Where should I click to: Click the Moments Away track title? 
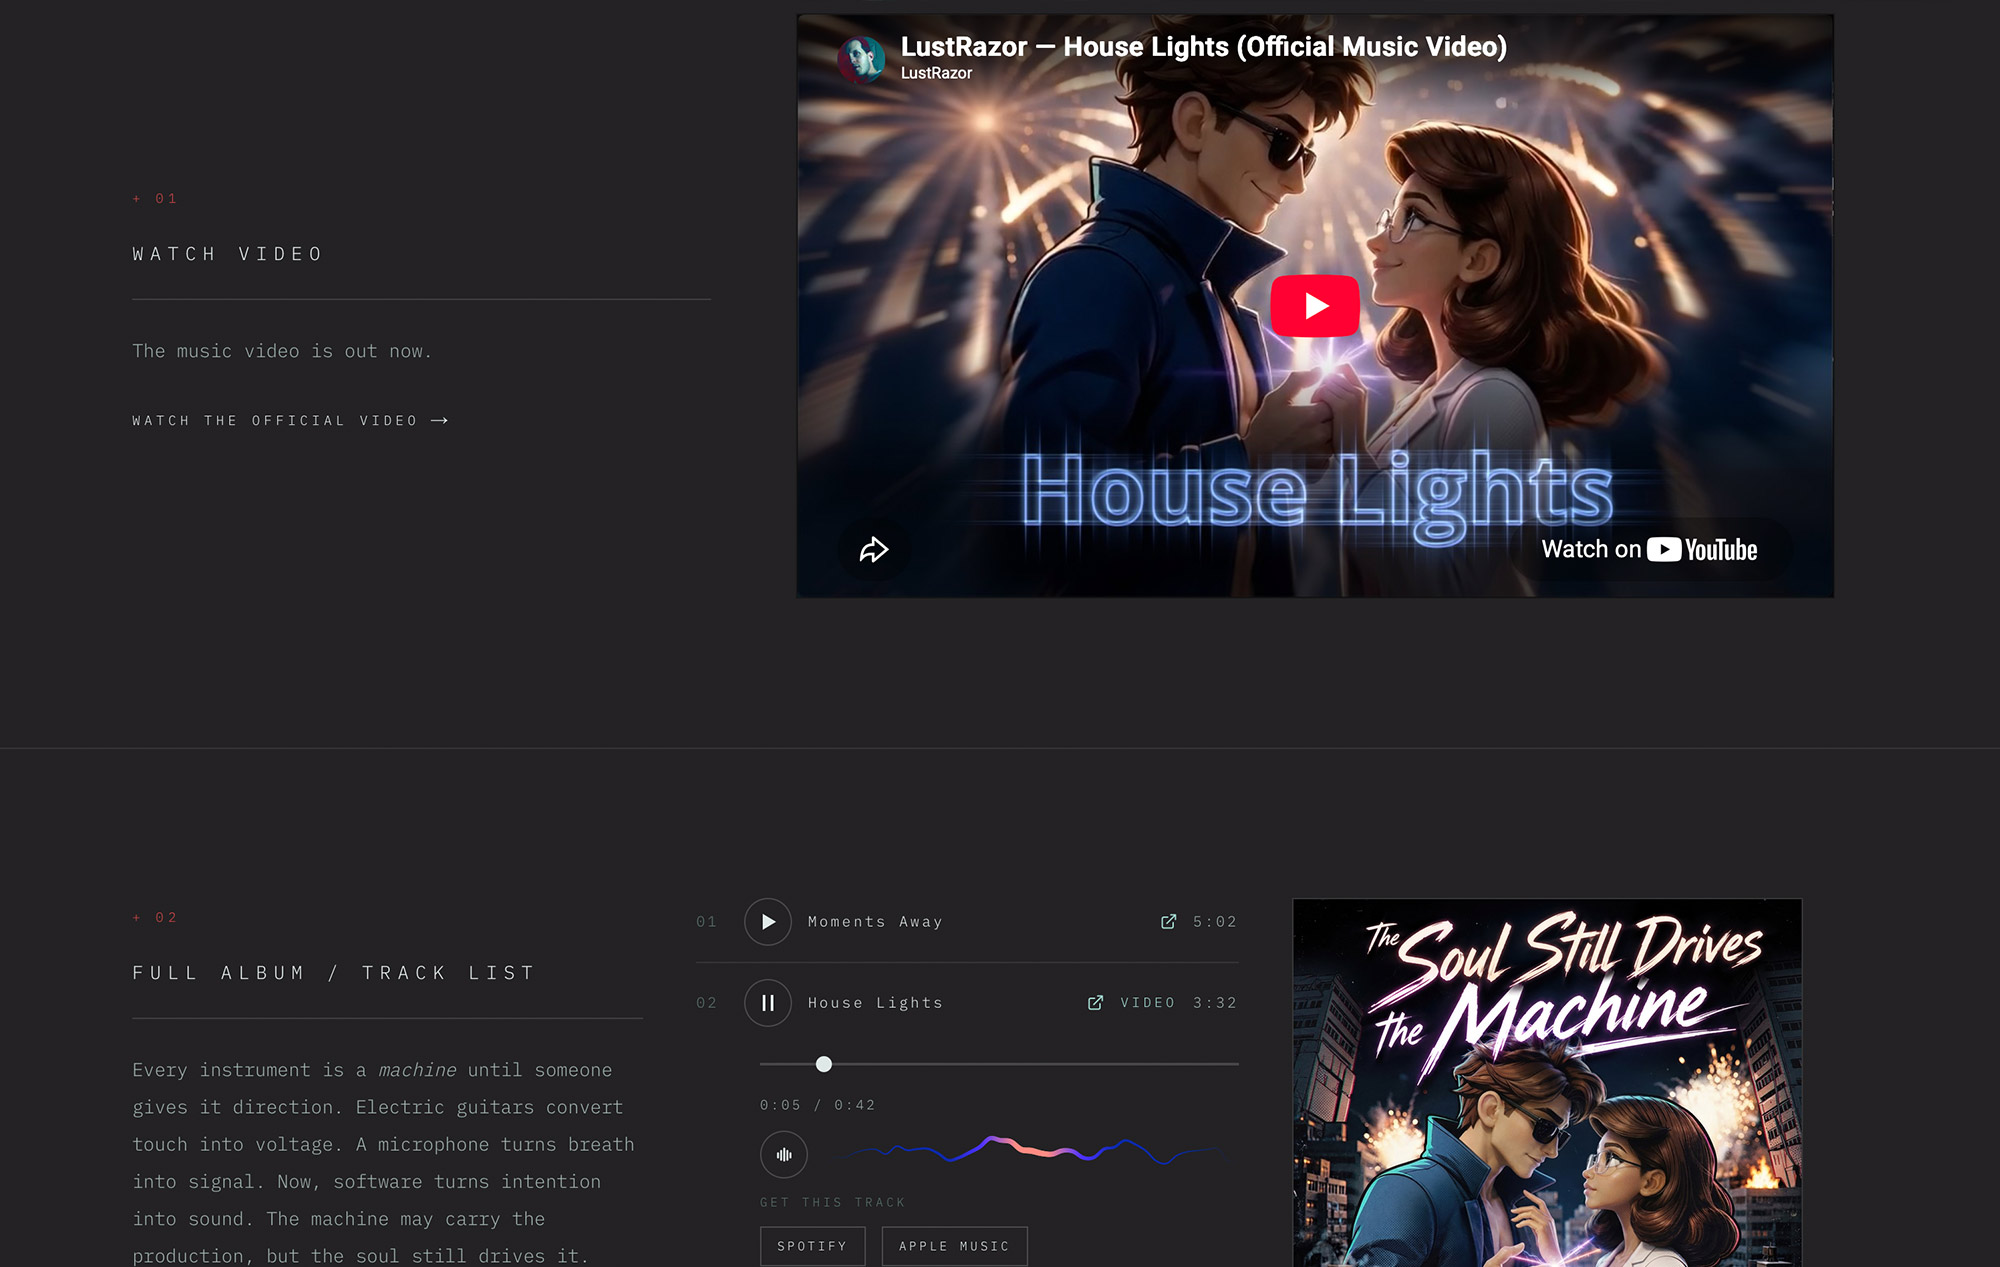click(875, 922)
